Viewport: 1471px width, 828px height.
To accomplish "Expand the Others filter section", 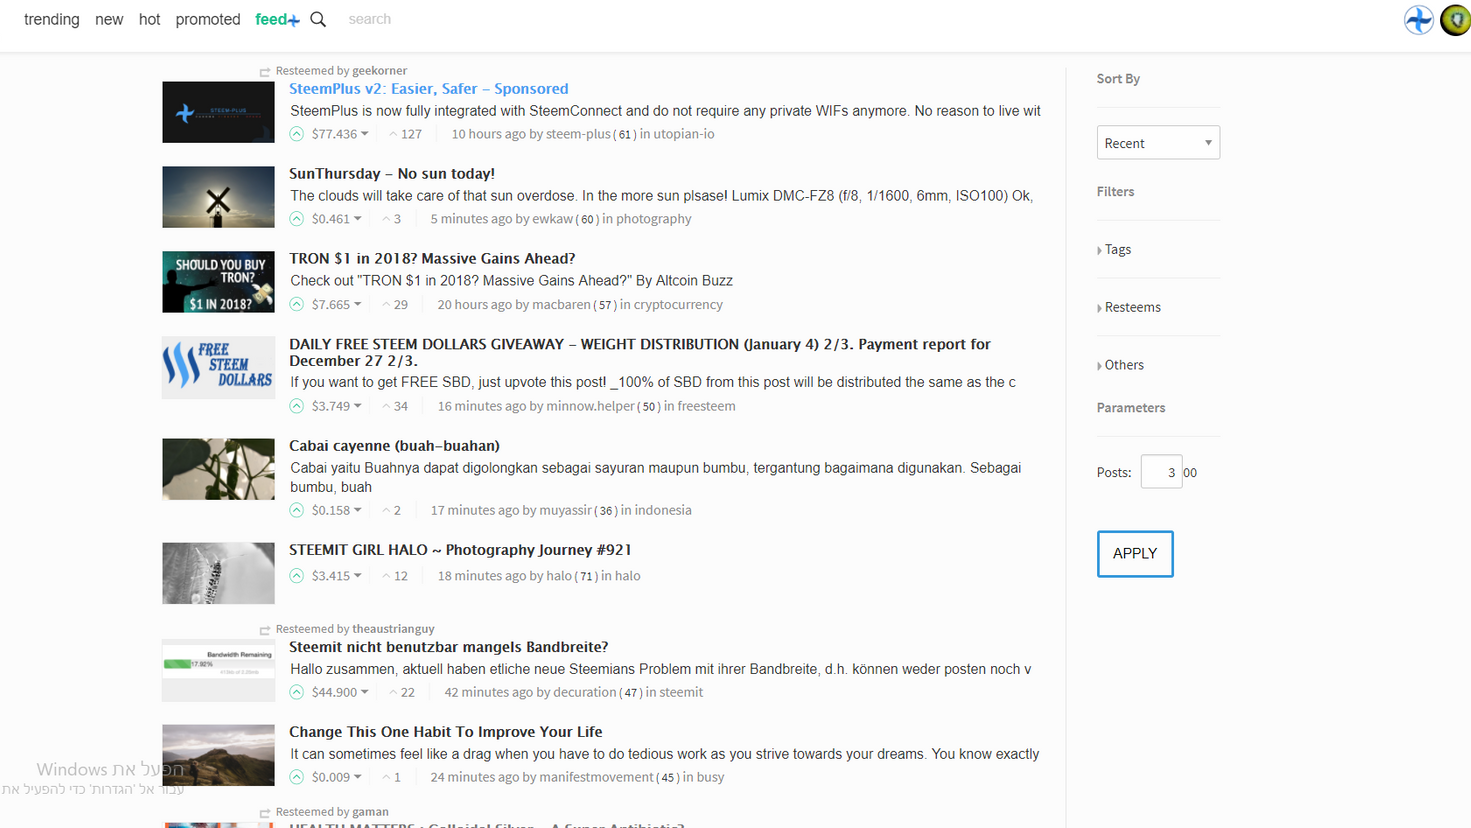I will 1120,365.
